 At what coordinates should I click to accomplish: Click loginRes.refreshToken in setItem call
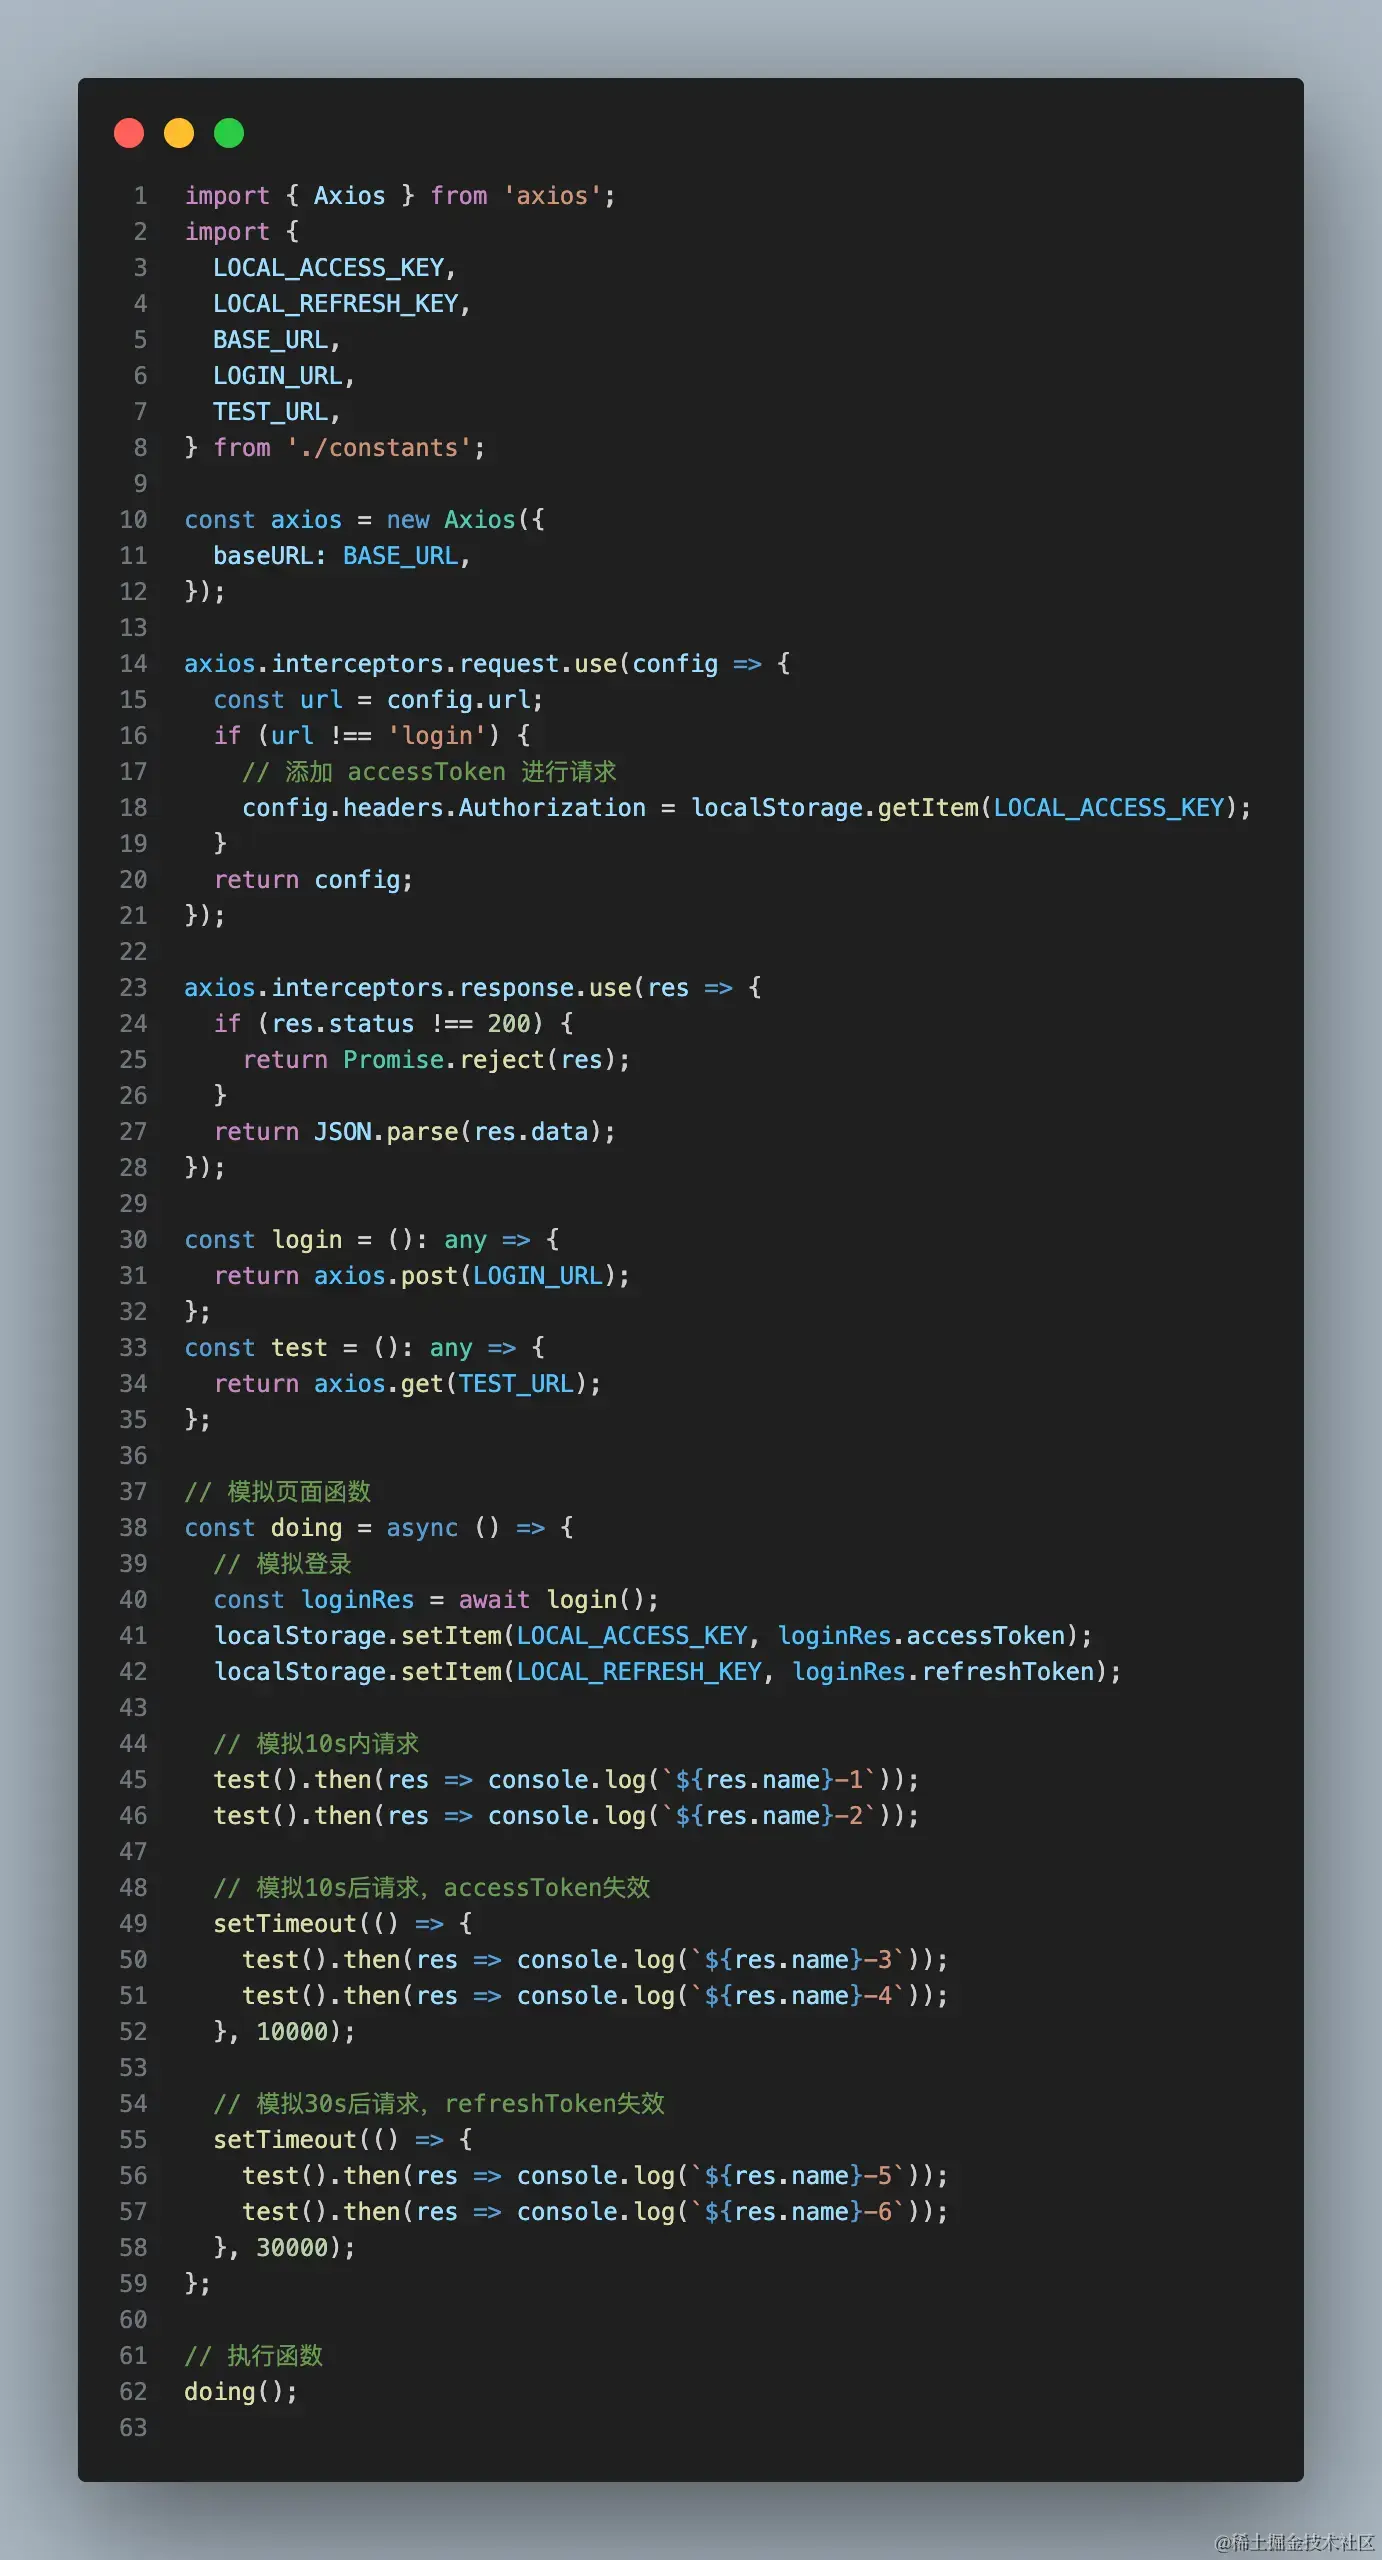pos(943,1672)
